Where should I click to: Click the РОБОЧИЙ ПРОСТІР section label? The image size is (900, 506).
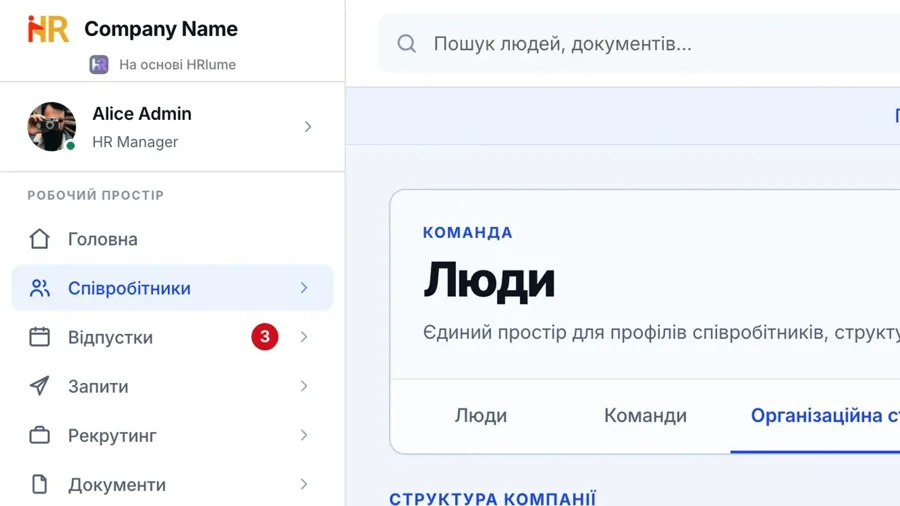coord(95,195)
